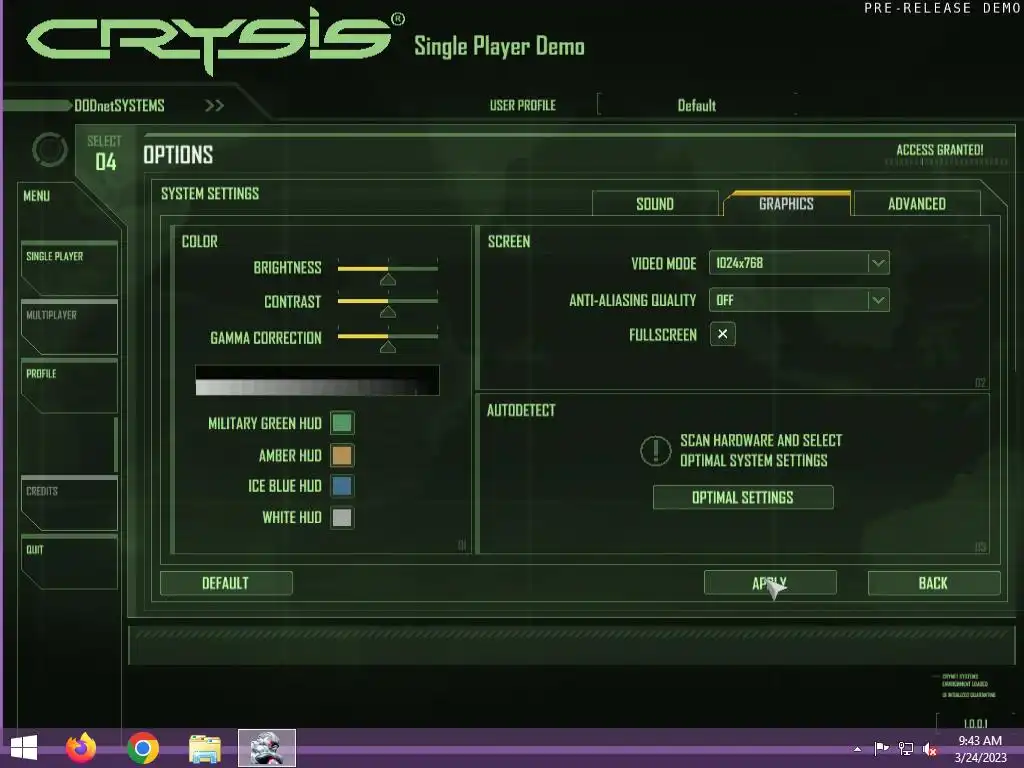Image resolution: width=1024 pixels, height=768 pixels.
Task: Show hidden tray icons arrow
Action: click(x=857, y=749)
